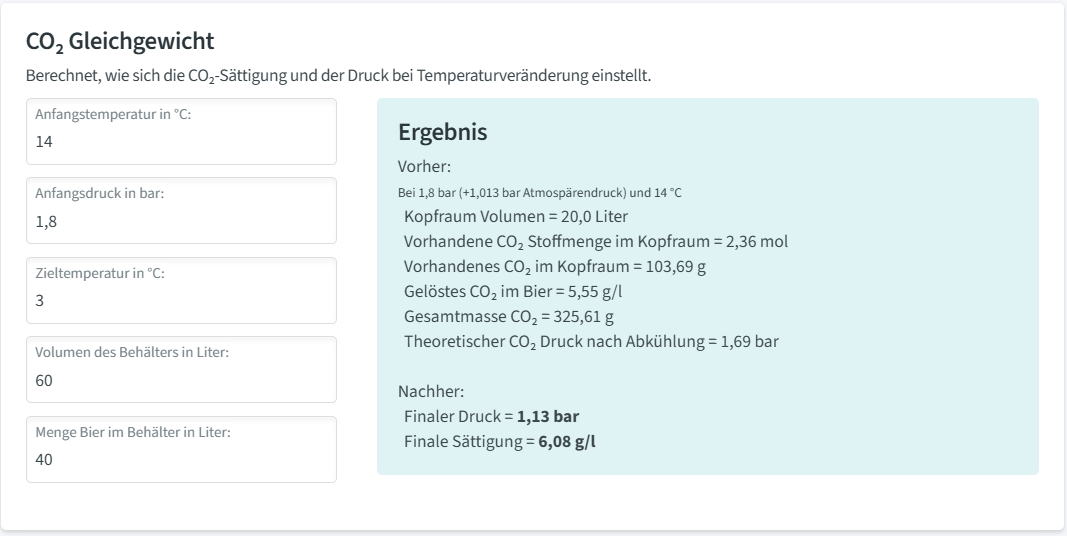The width and height of the screenshot is (1067, 536).
Task: Click the Nachher: label
Action: [x=431, y=391]
